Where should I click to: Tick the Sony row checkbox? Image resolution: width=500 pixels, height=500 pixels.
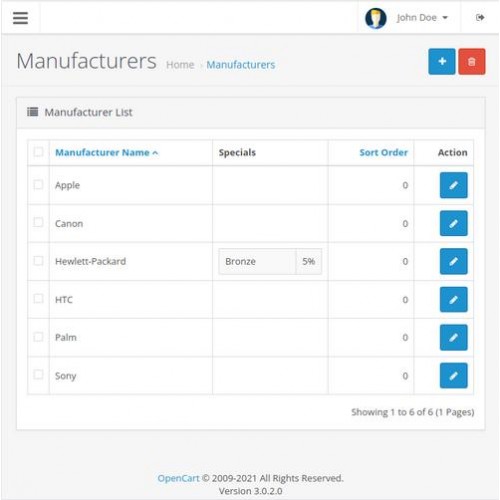click(38, 375)
